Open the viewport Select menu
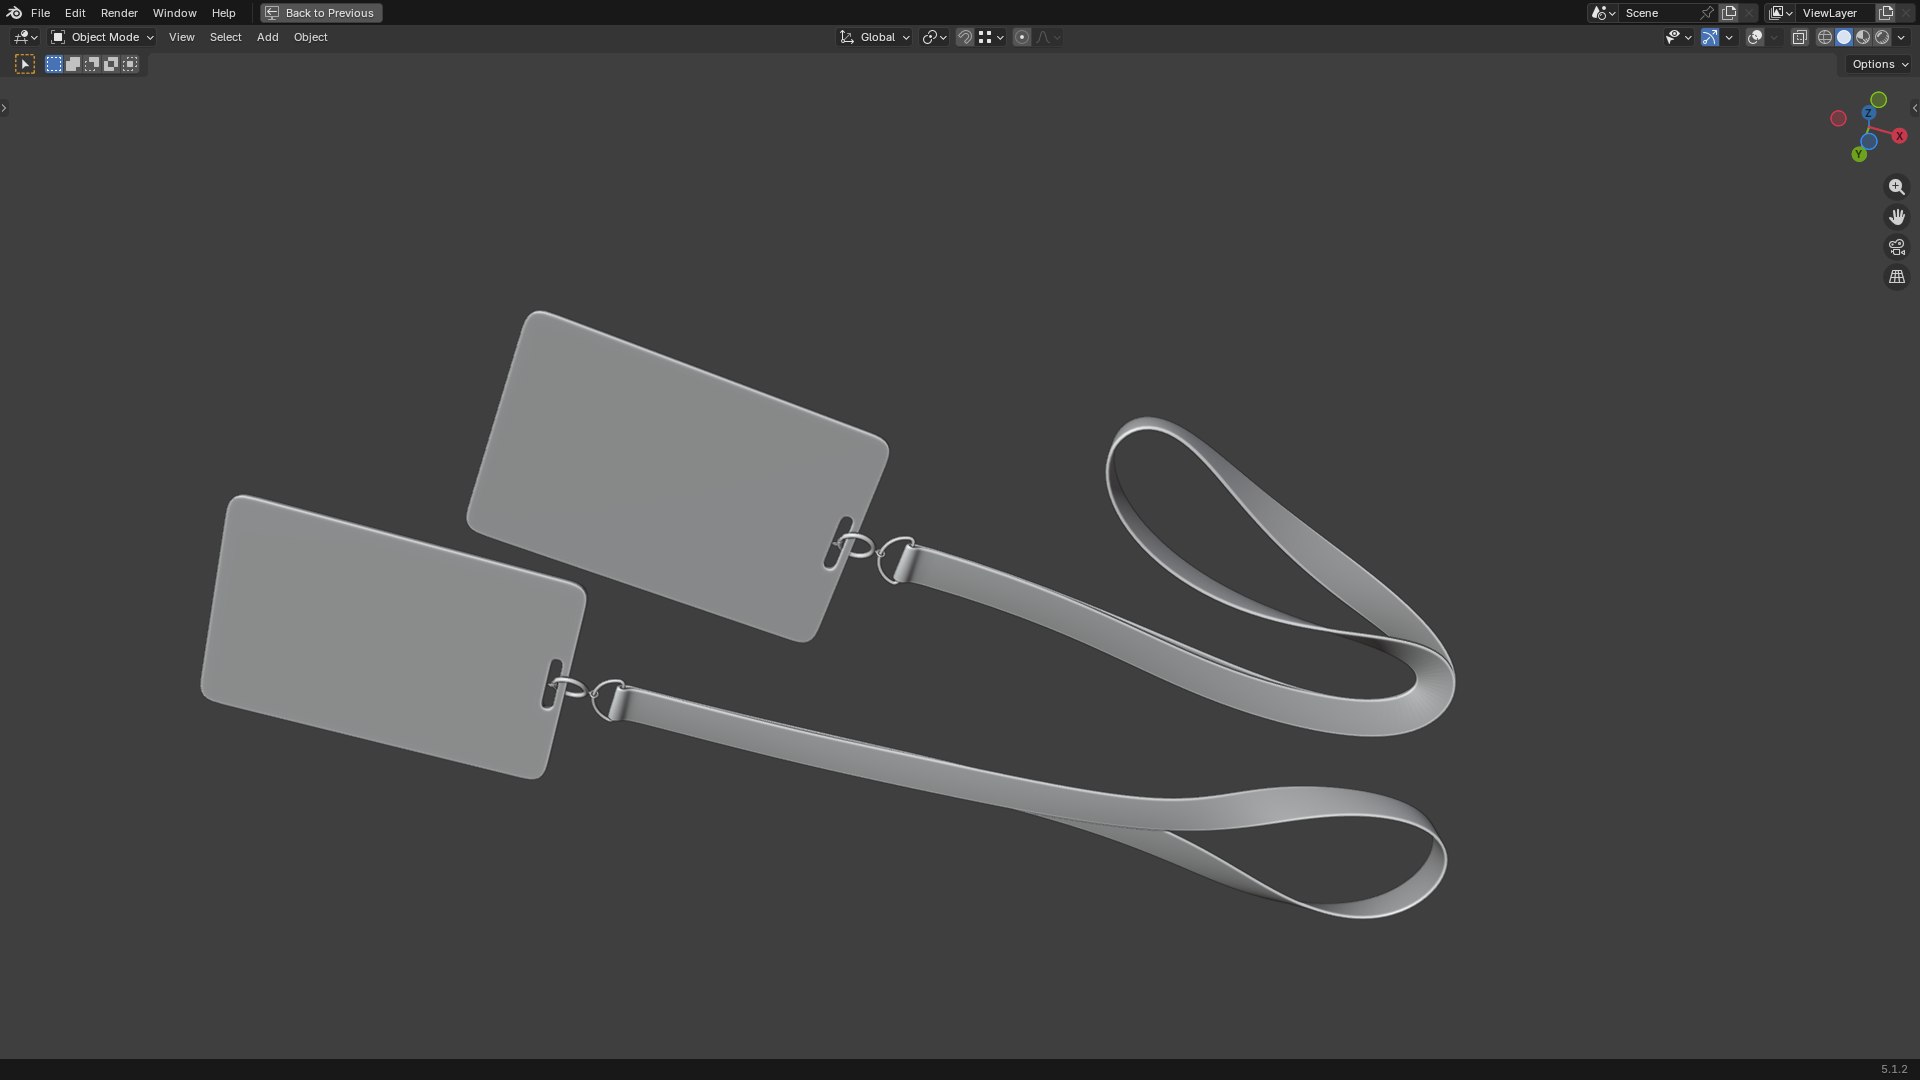 (225, 37)
